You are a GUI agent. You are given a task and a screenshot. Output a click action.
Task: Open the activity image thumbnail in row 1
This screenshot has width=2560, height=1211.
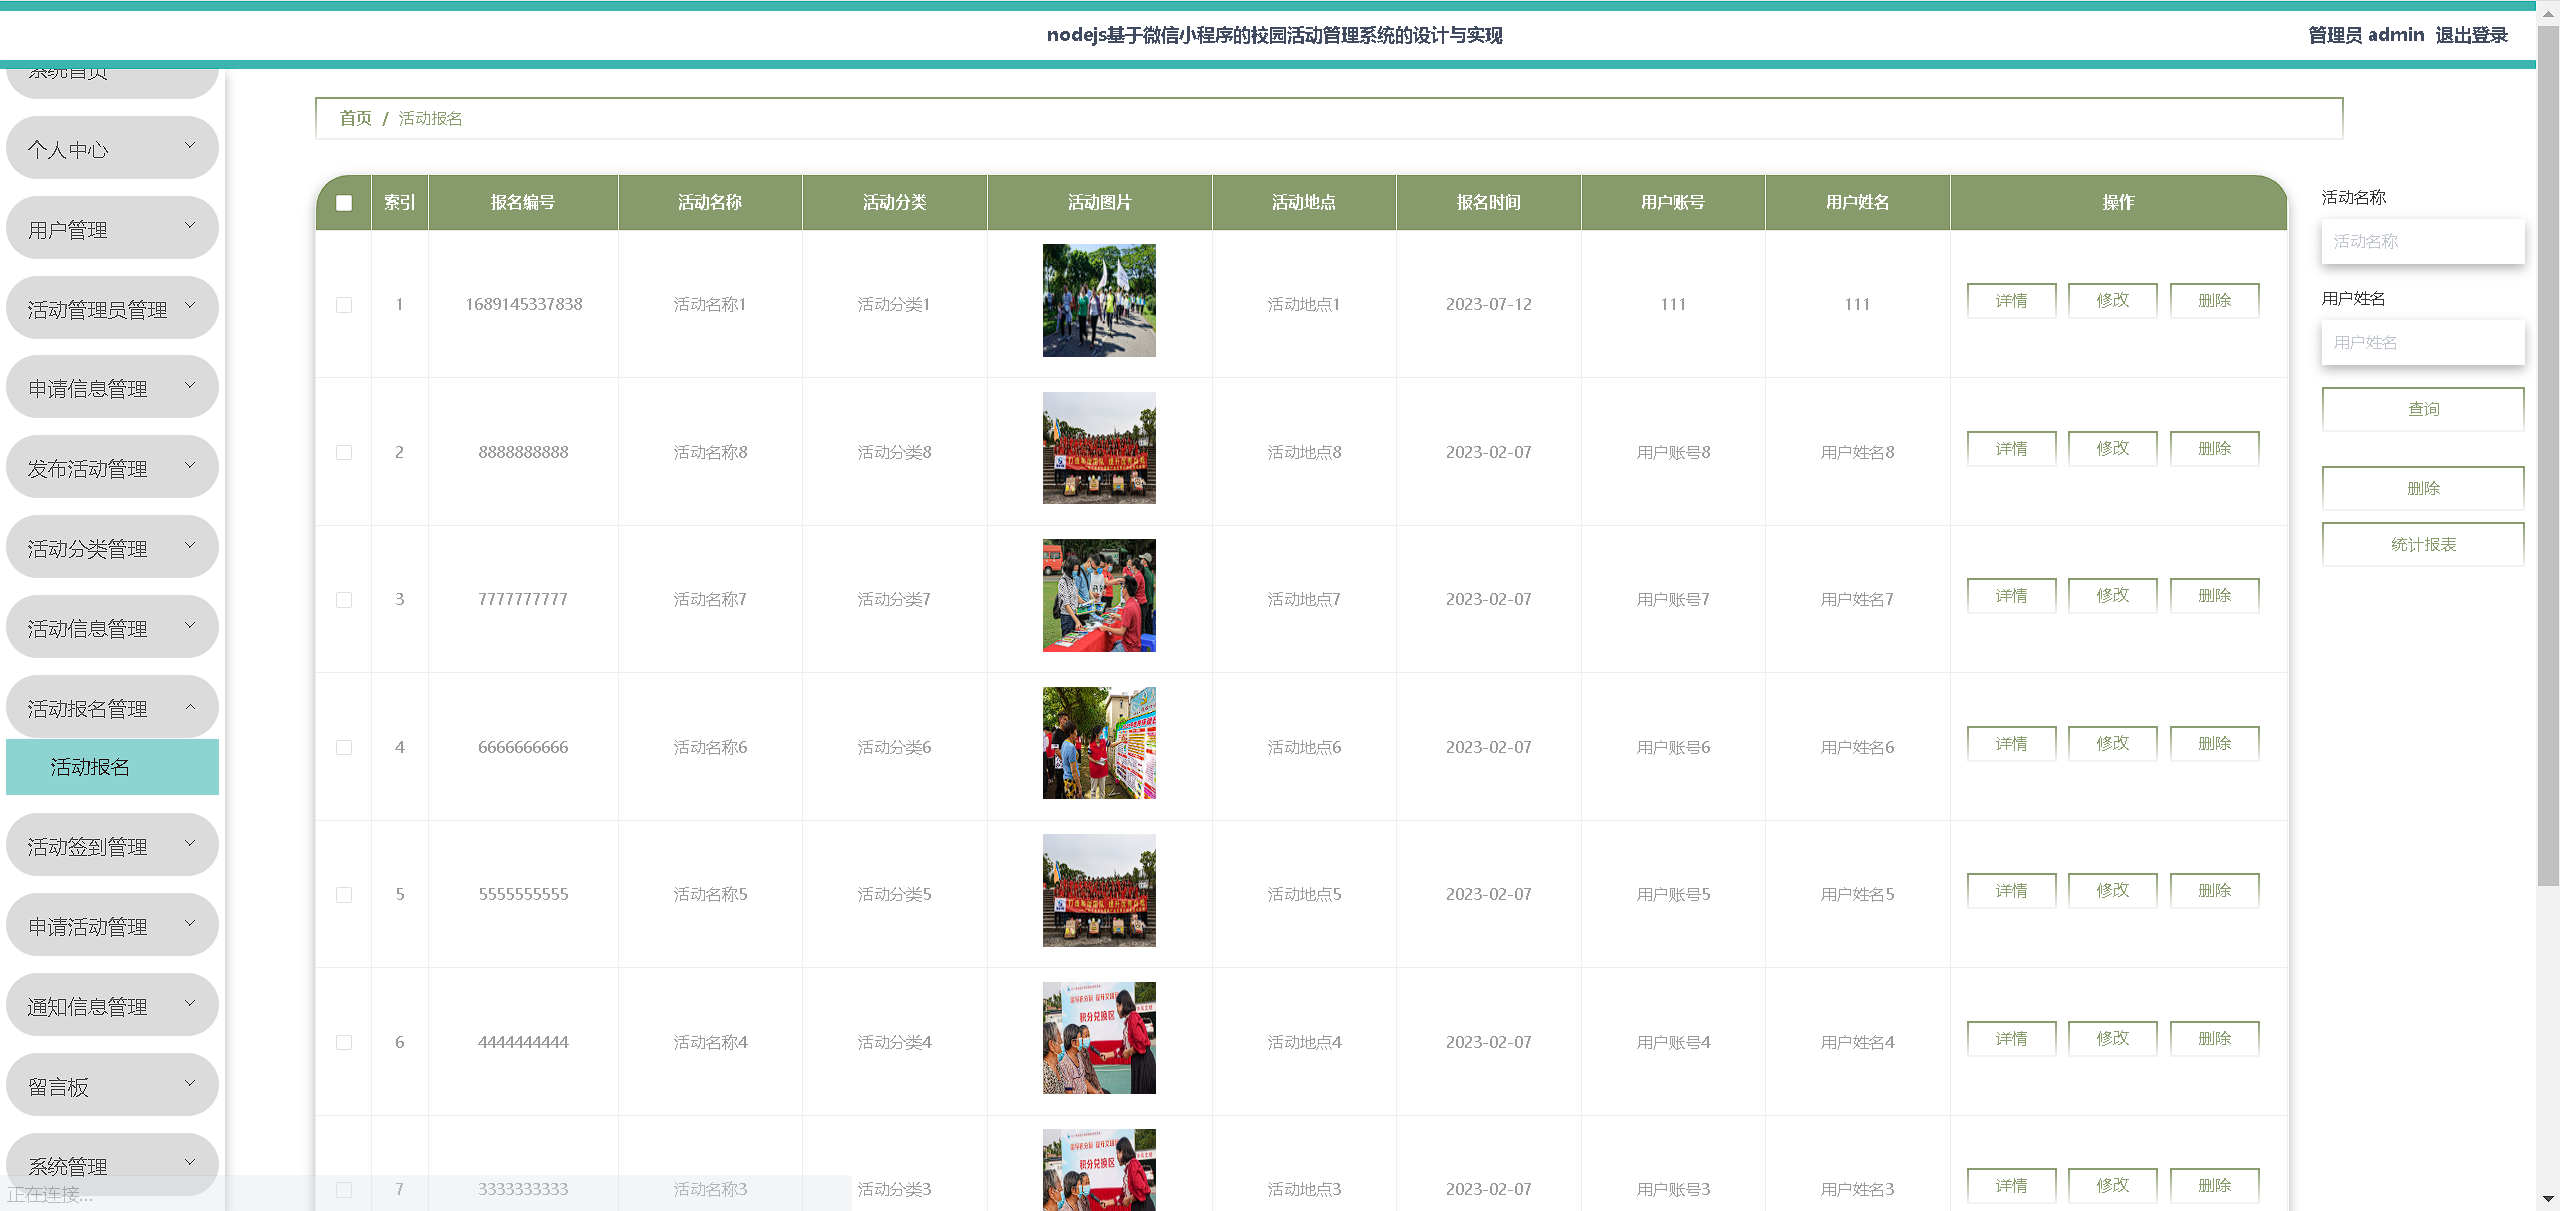(x=1098, y=300)
